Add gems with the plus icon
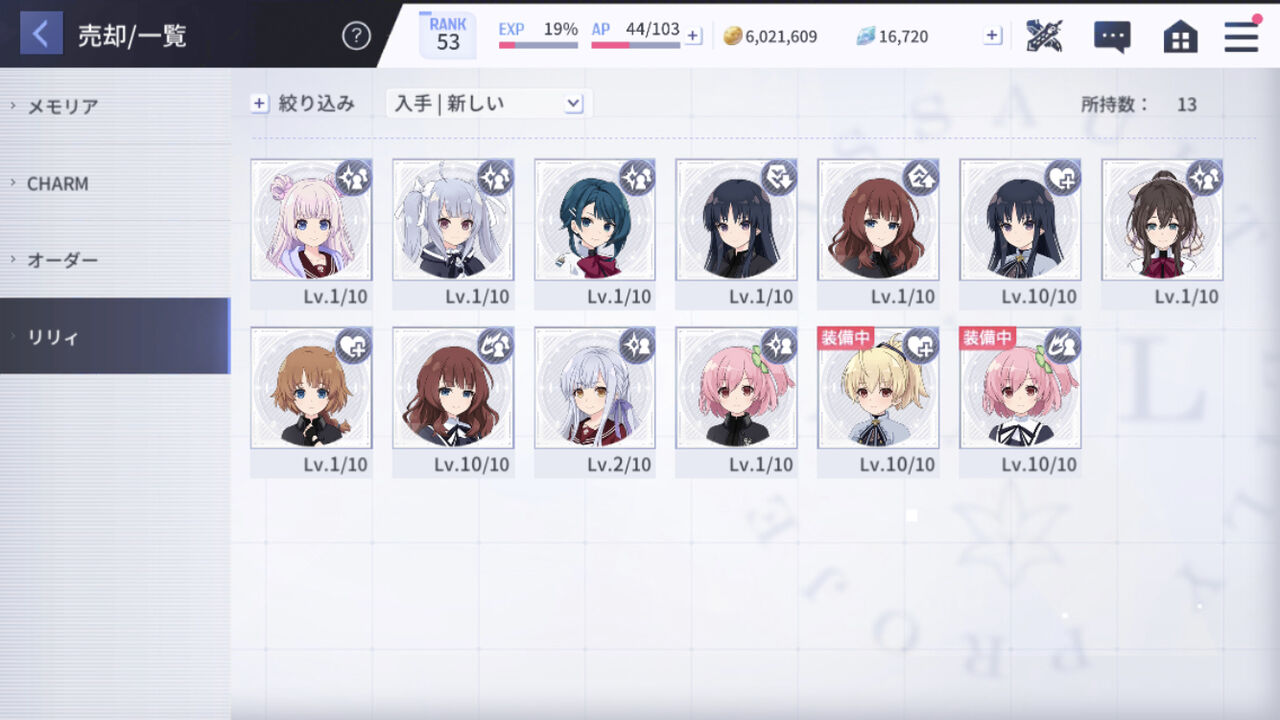 pos(992,36)
